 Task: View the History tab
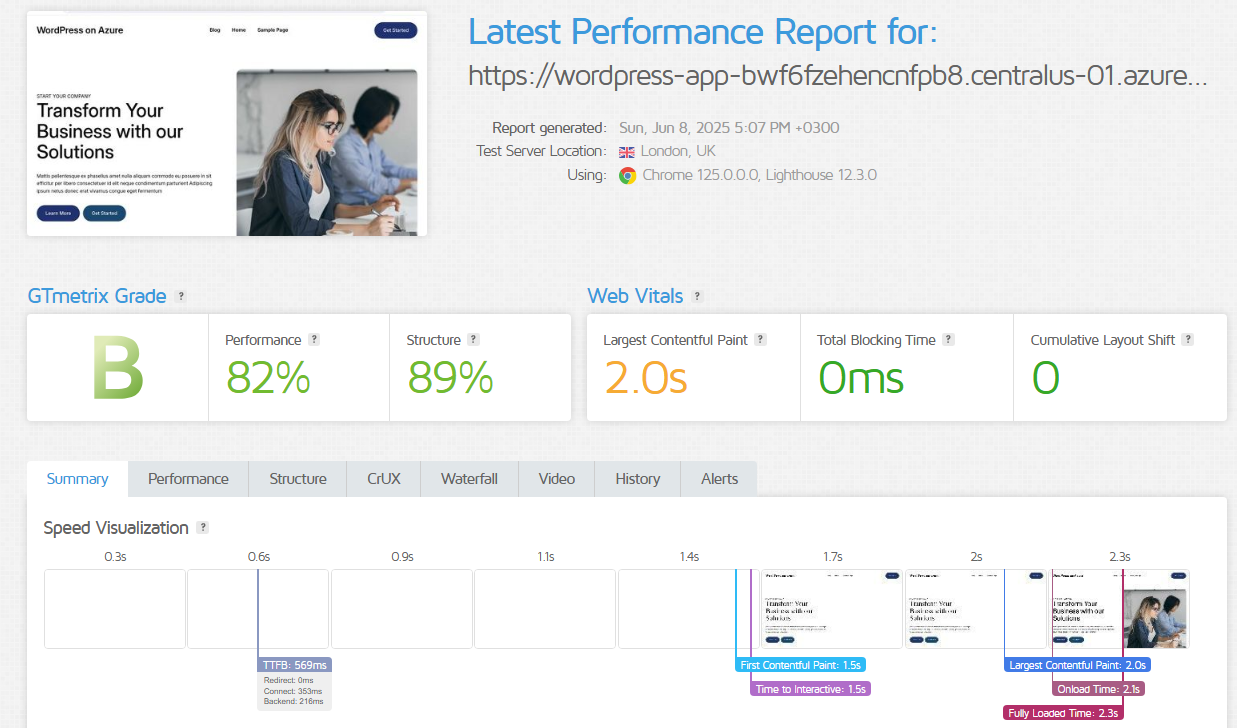click(638, 479)
